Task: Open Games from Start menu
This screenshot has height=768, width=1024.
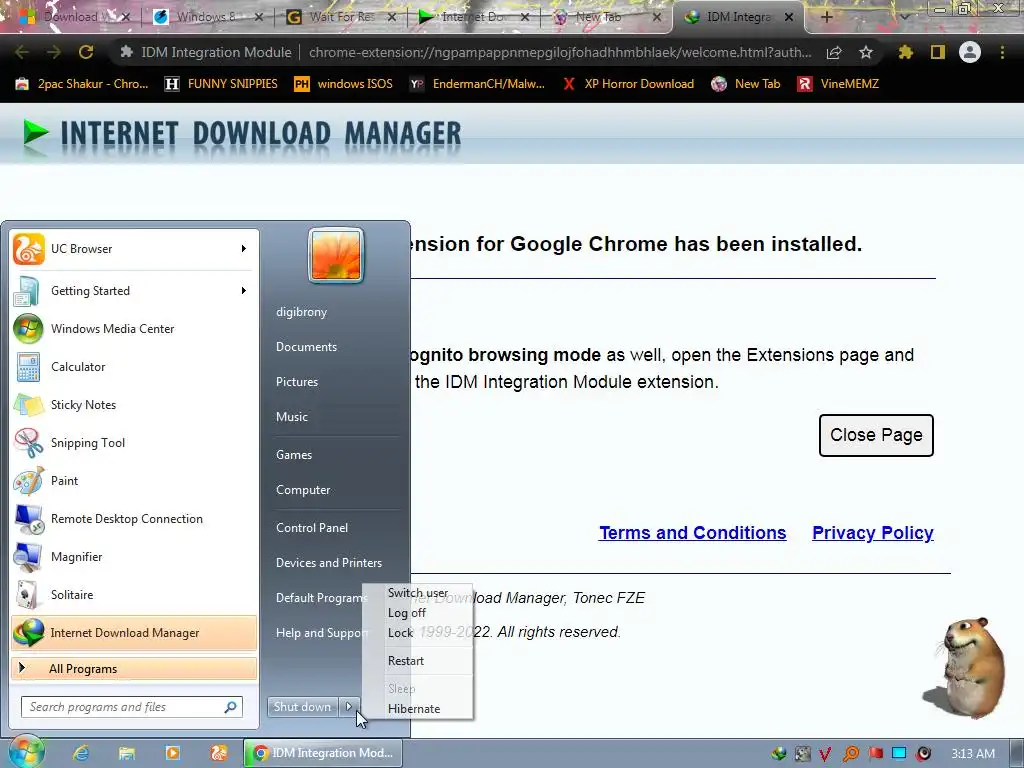Action: click(x=294, y=455)
